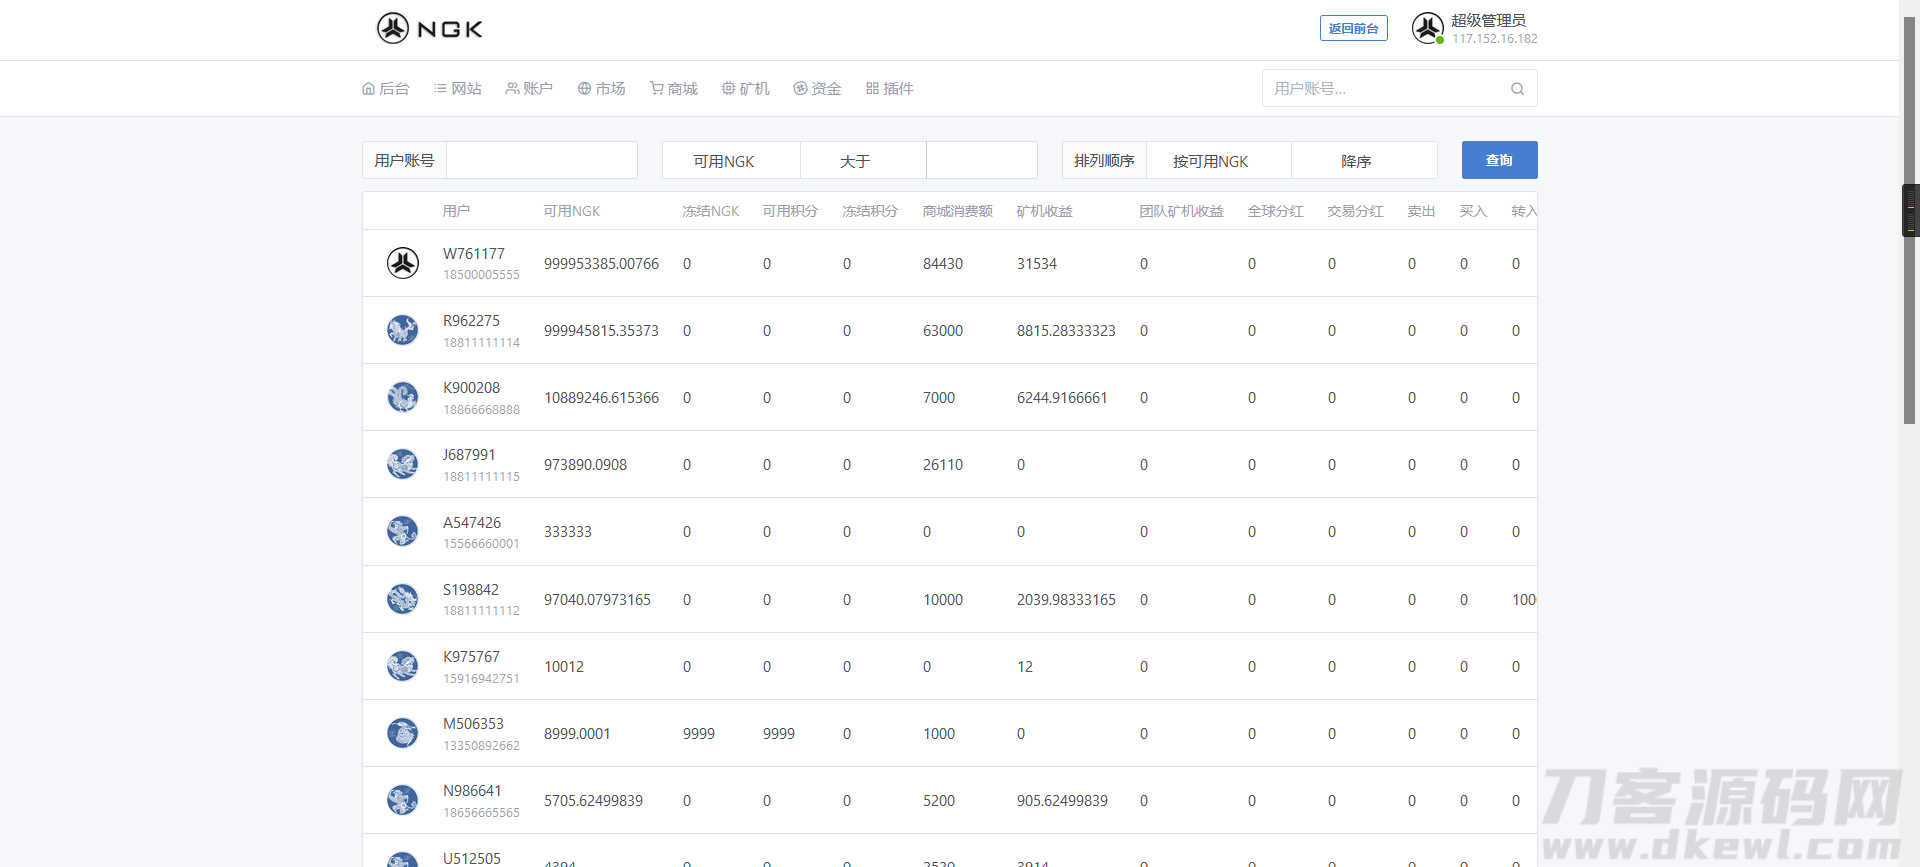The image size is (1920, 867).
Task: Click the 用户账号 filter input field
Action: point(541,160)
